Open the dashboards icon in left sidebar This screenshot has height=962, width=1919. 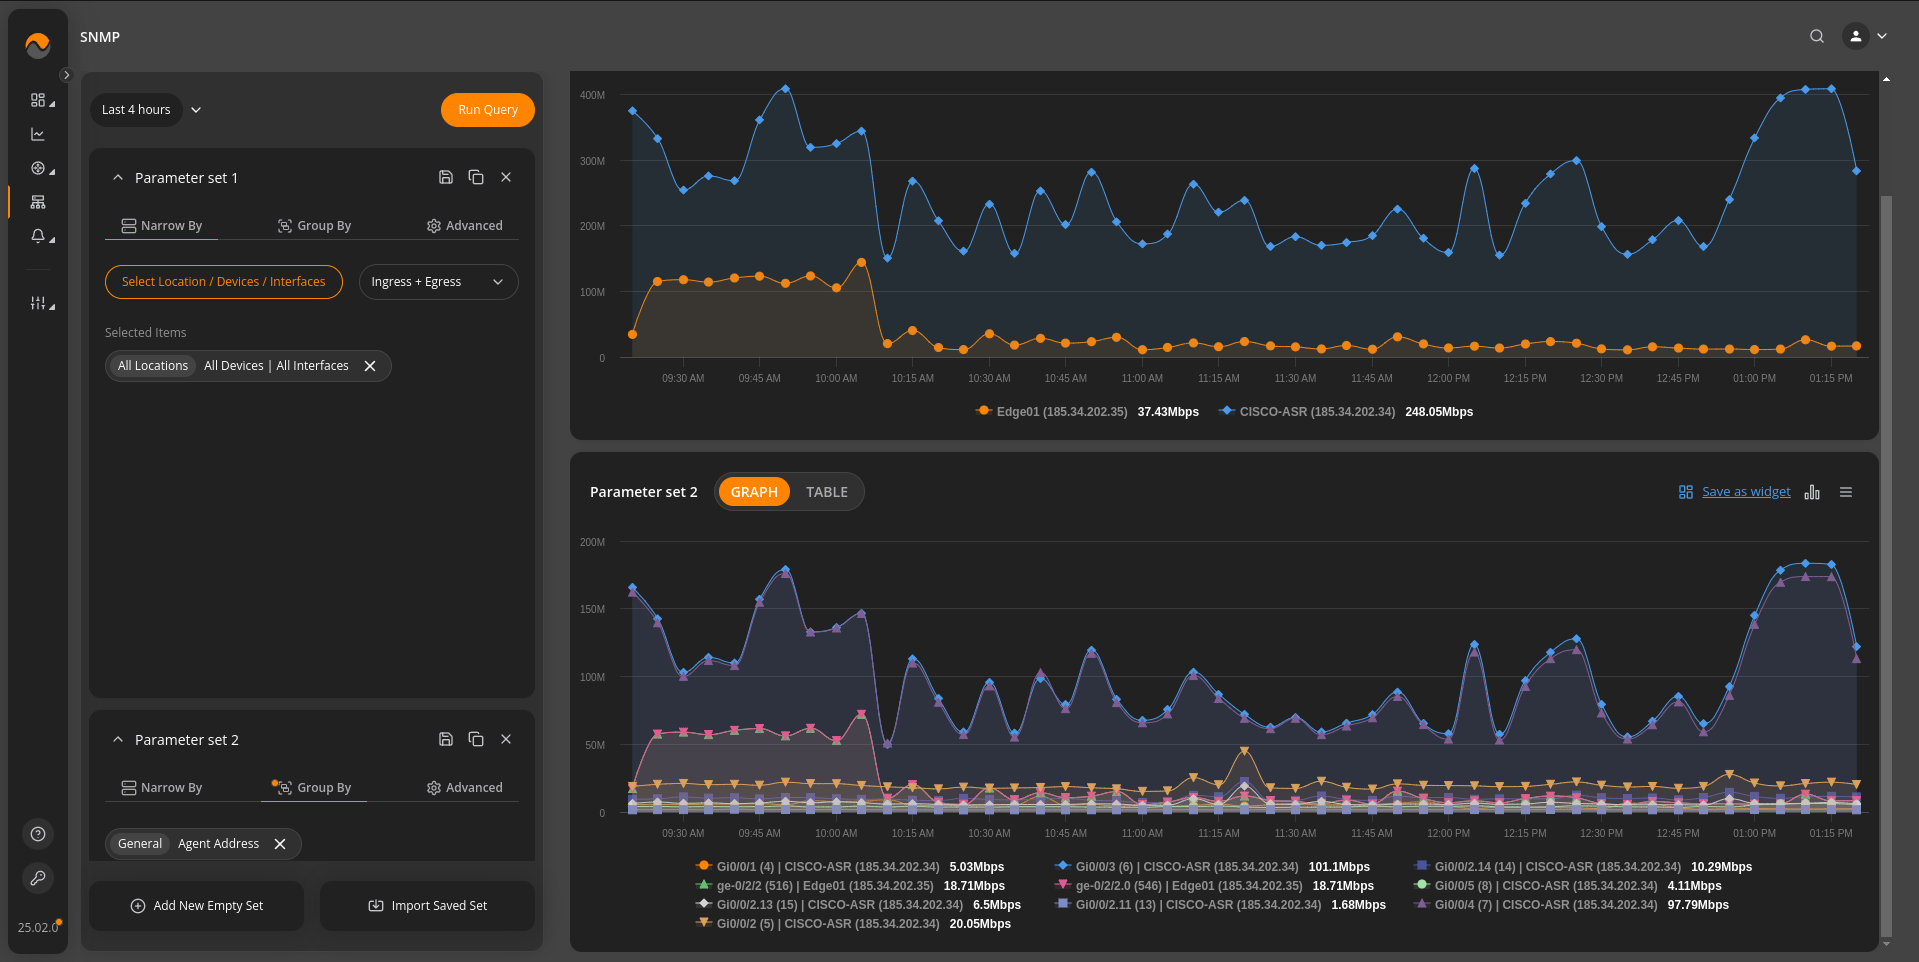pyautogui.click(x=38, y=100)
